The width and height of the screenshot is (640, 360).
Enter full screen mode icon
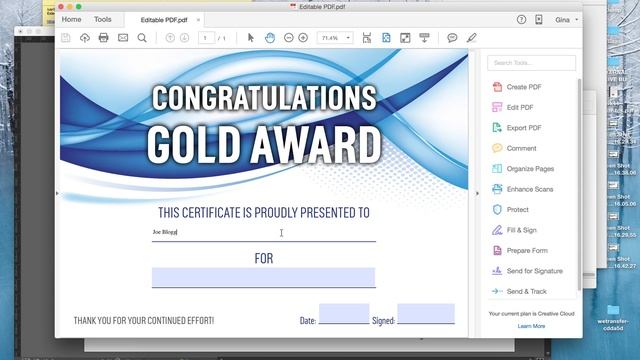click(405, 38)
